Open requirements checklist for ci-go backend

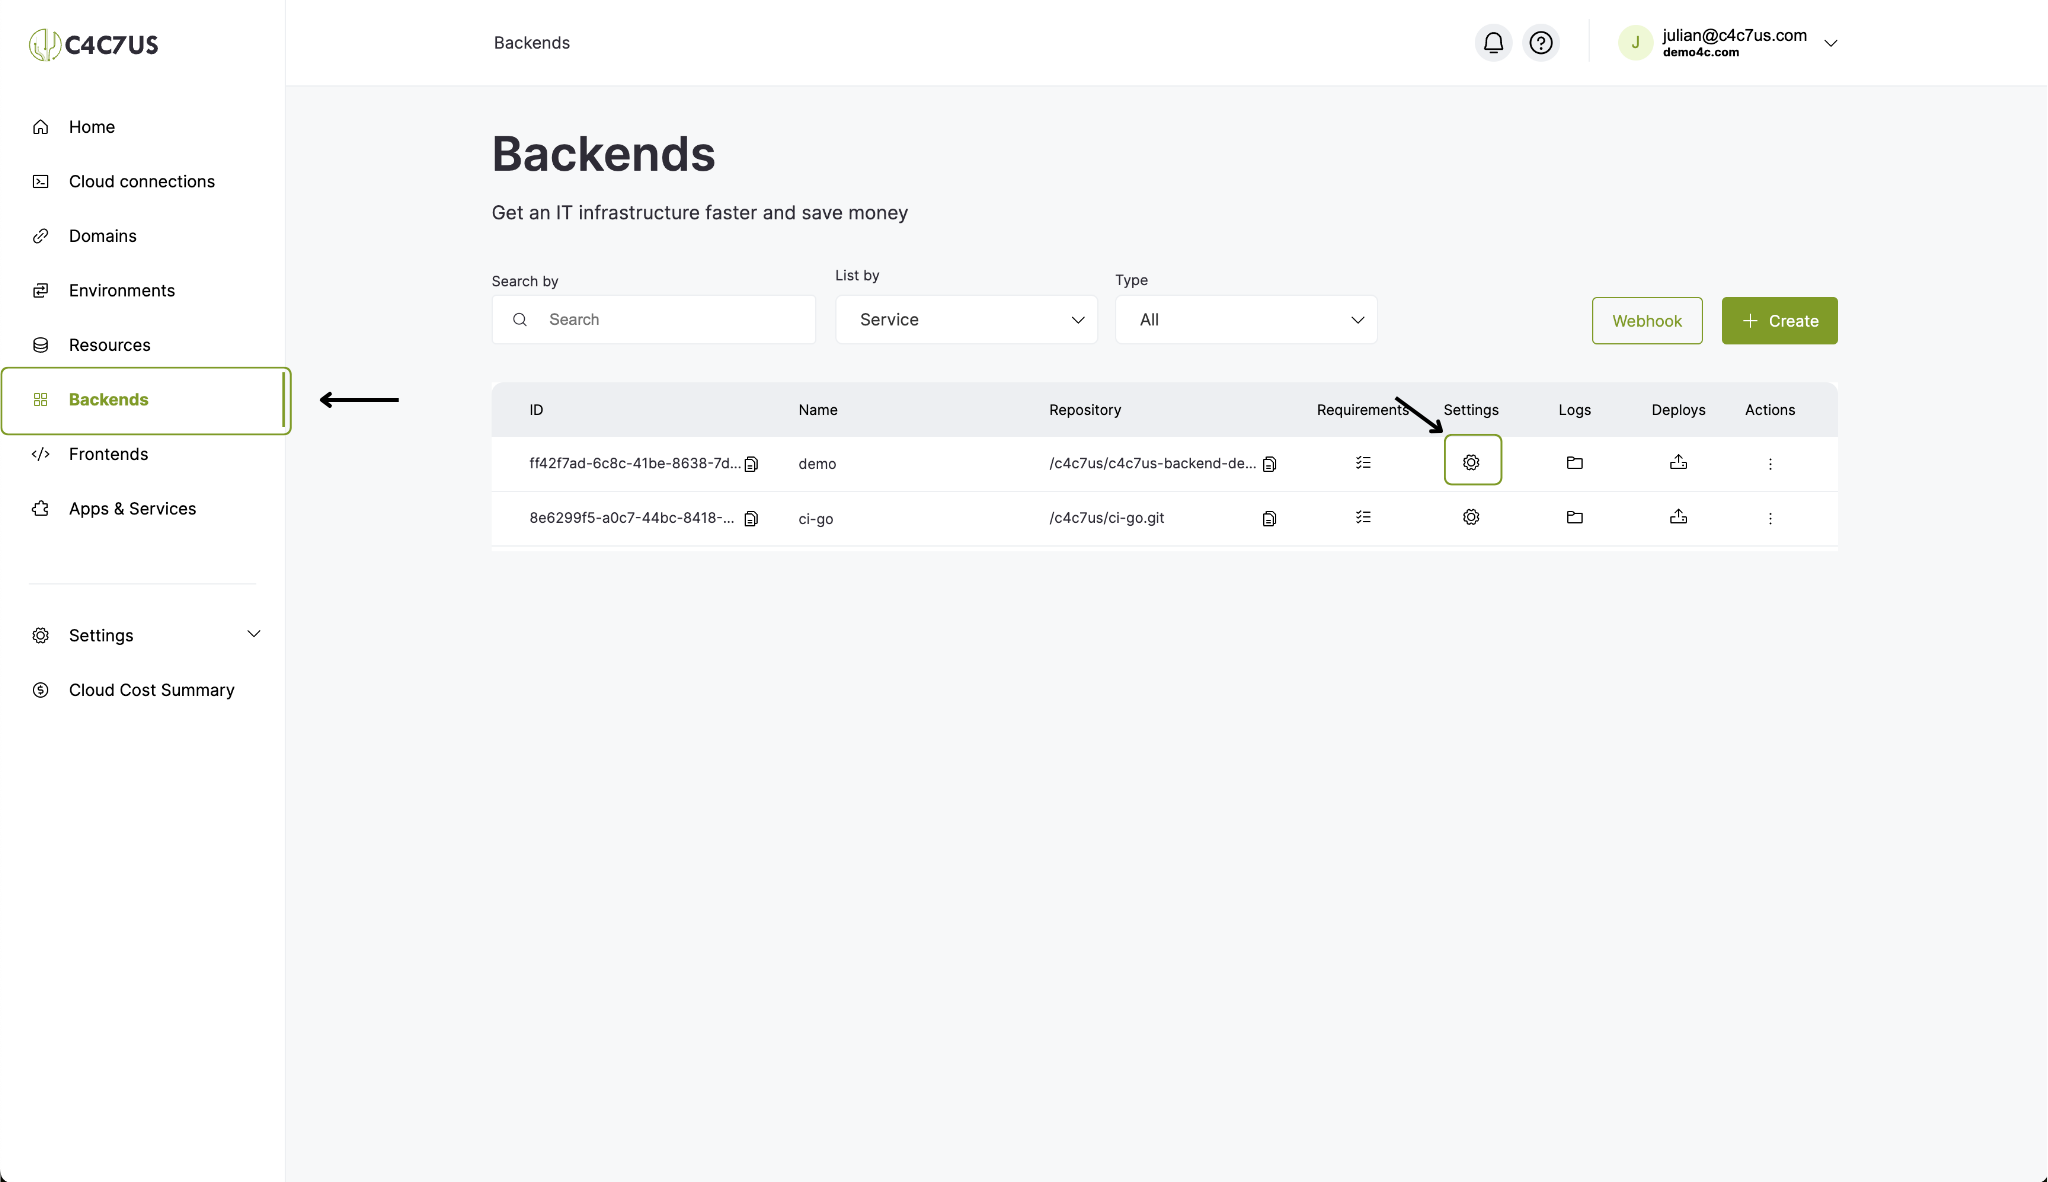(1363, 517)
